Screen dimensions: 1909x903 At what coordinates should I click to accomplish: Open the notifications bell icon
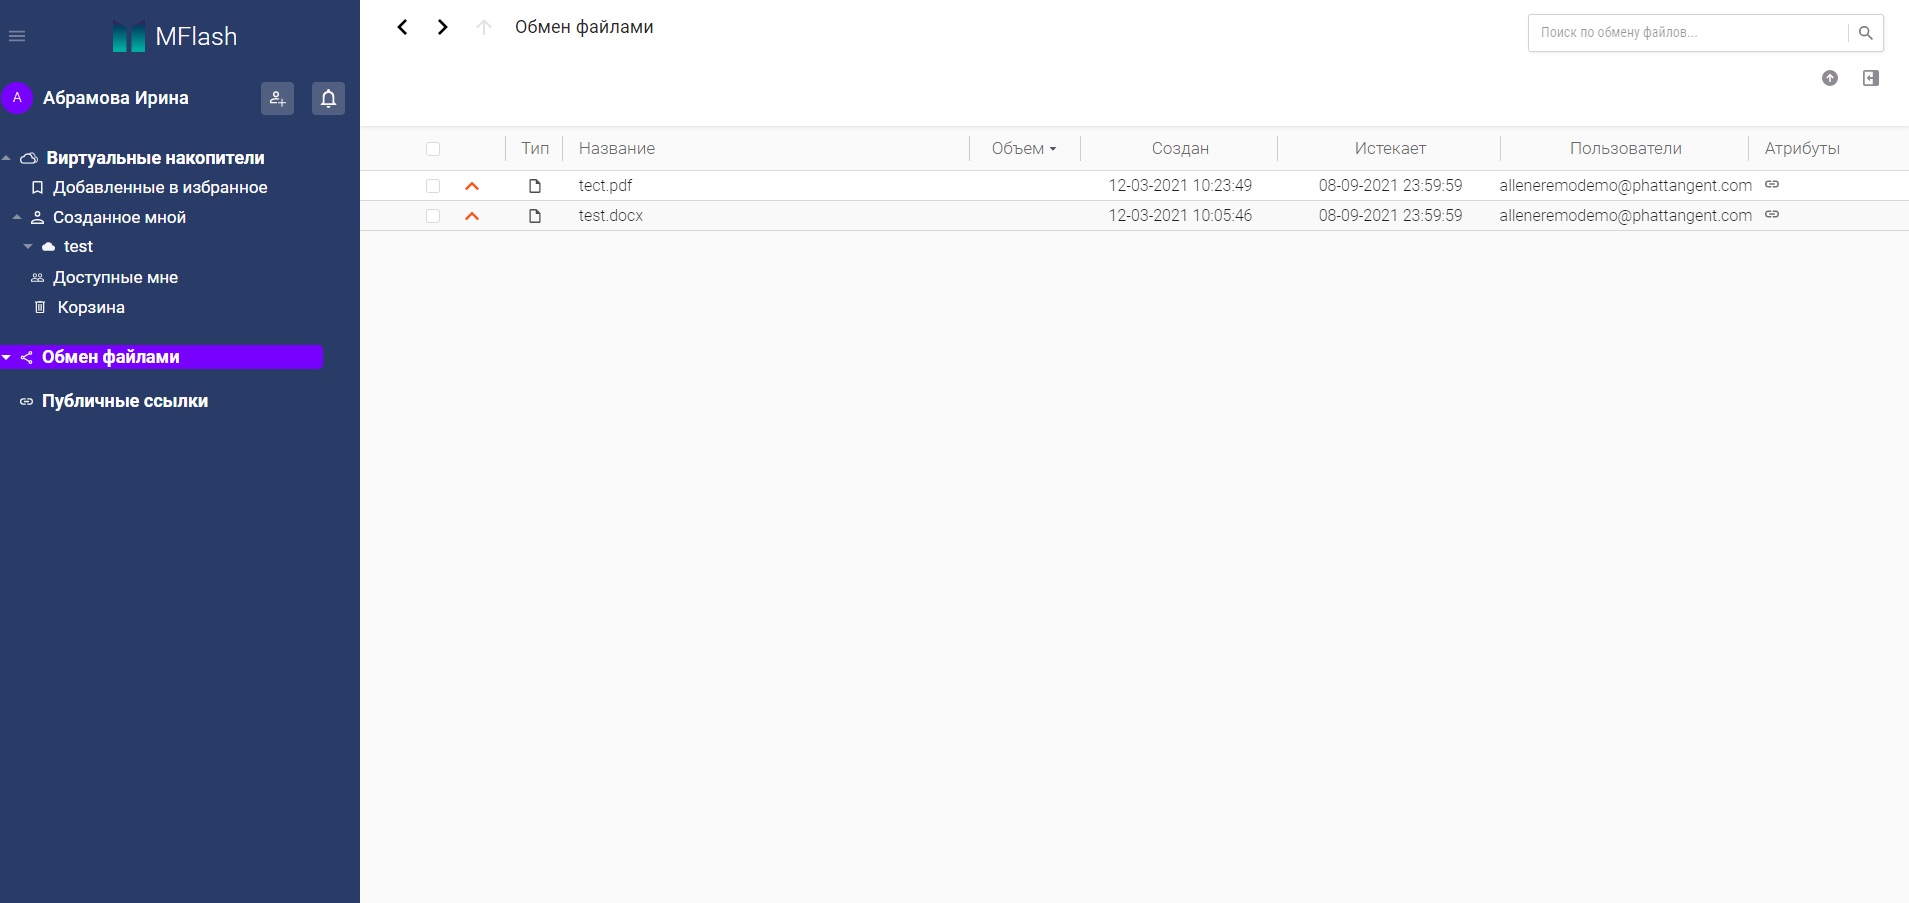coord(328,98)
